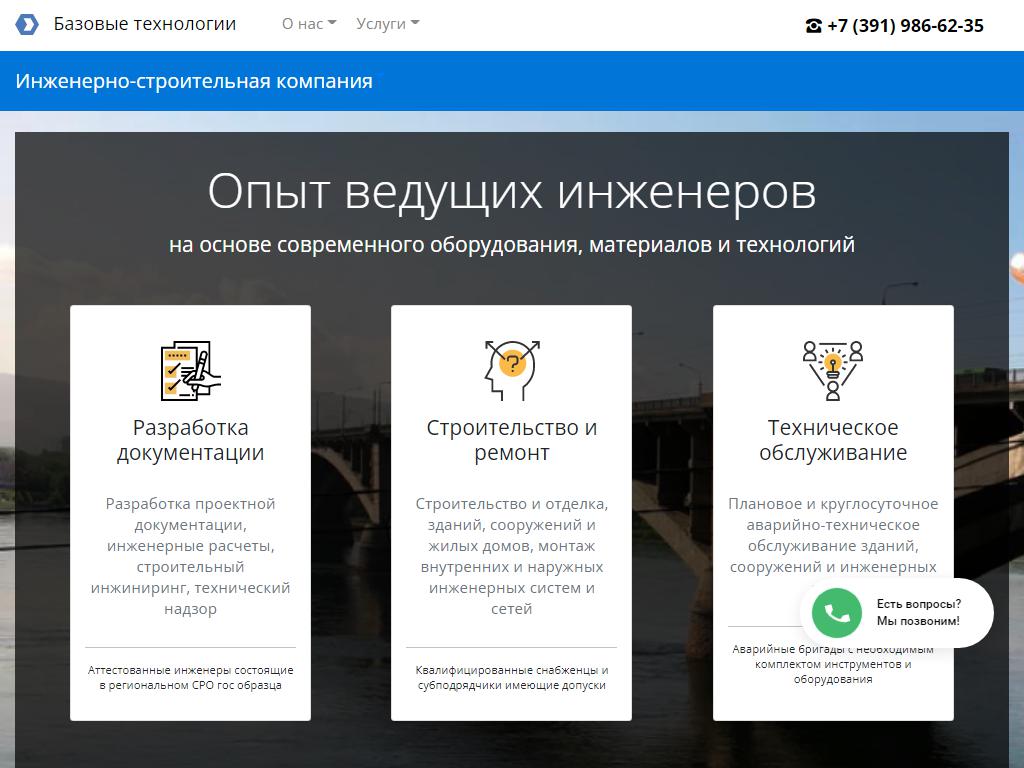Click the «Базовые технологии» brand name
The image size is (1024, 768).
[145, 24]
